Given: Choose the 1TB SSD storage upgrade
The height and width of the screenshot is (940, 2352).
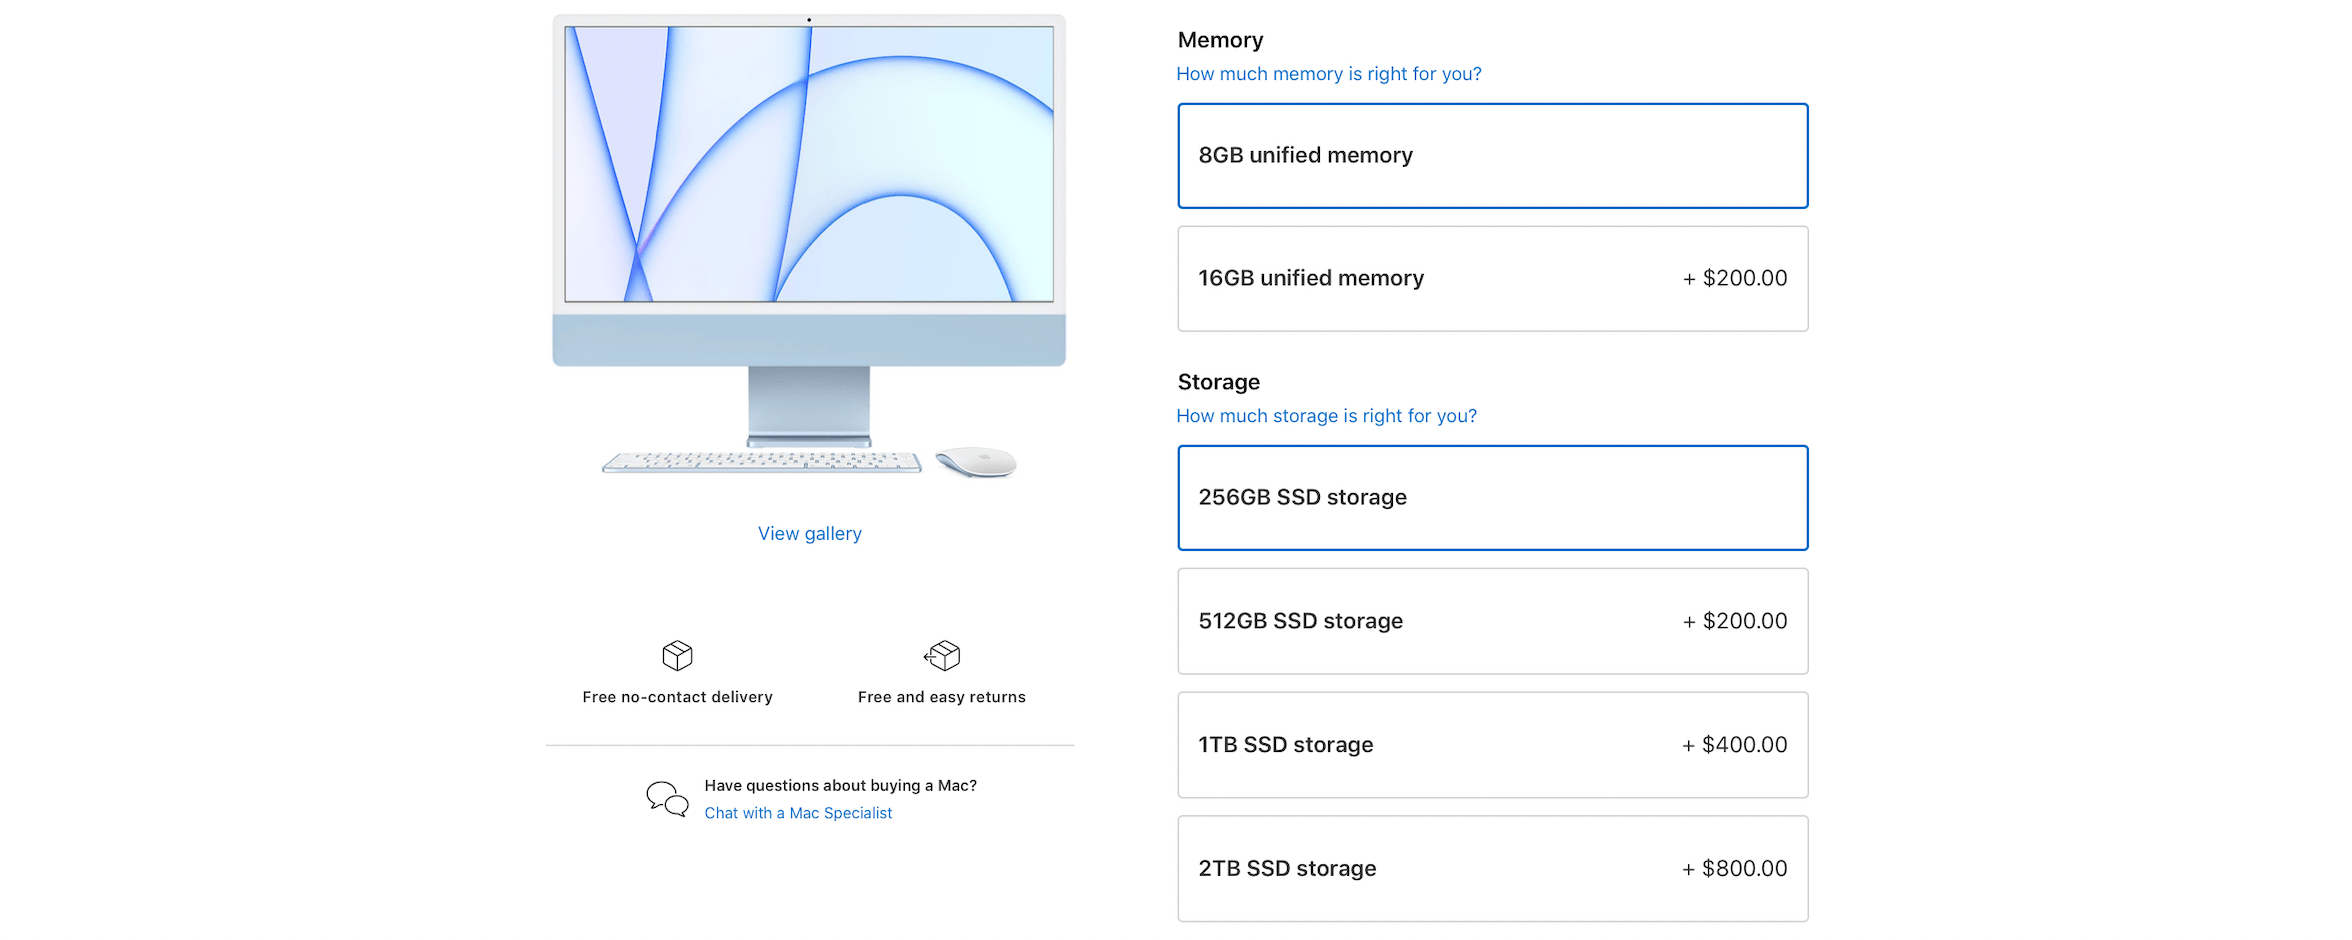Looking at the screenshot, I should pyautogui.click(x=1493, y=744).
